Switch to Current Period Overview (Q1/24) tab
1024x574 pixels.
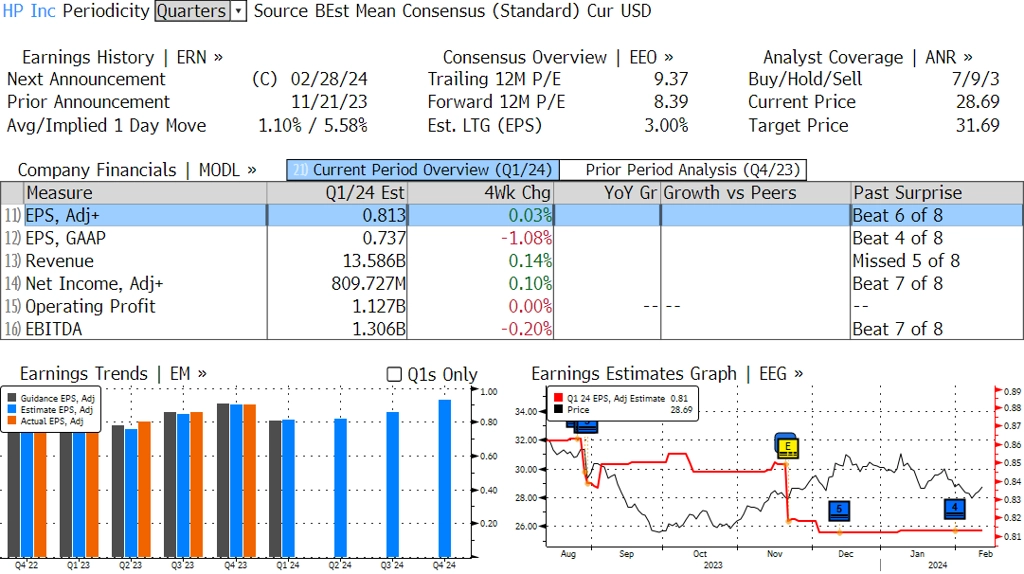pyautogui.click(x=423, y=170)
